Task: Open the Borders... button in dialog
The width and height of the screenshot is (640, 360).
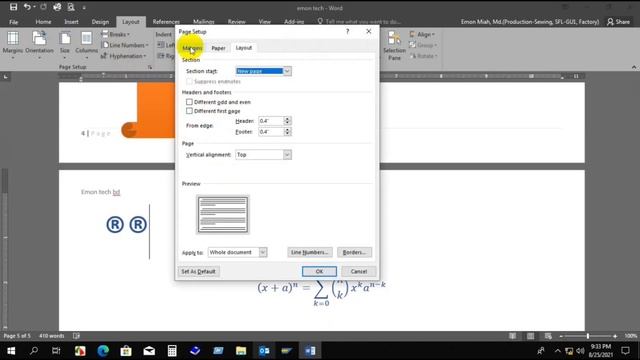Action: pos(354,252)
